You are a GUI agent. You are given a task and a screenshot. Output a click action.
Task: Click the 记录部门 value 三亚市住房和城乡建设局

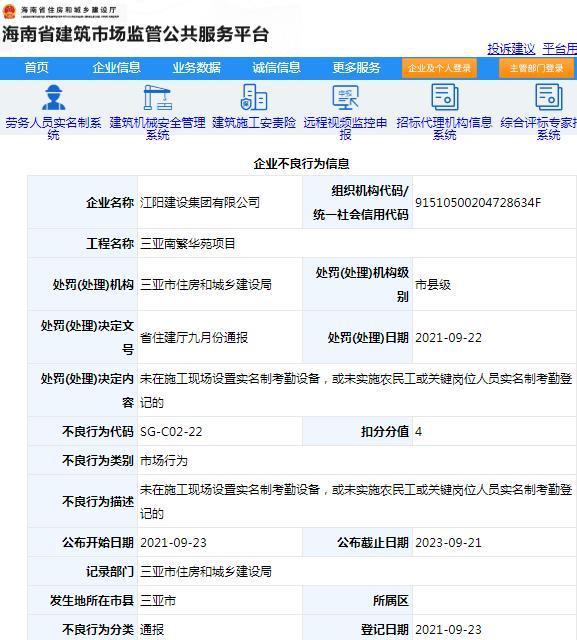coord(206,571)
